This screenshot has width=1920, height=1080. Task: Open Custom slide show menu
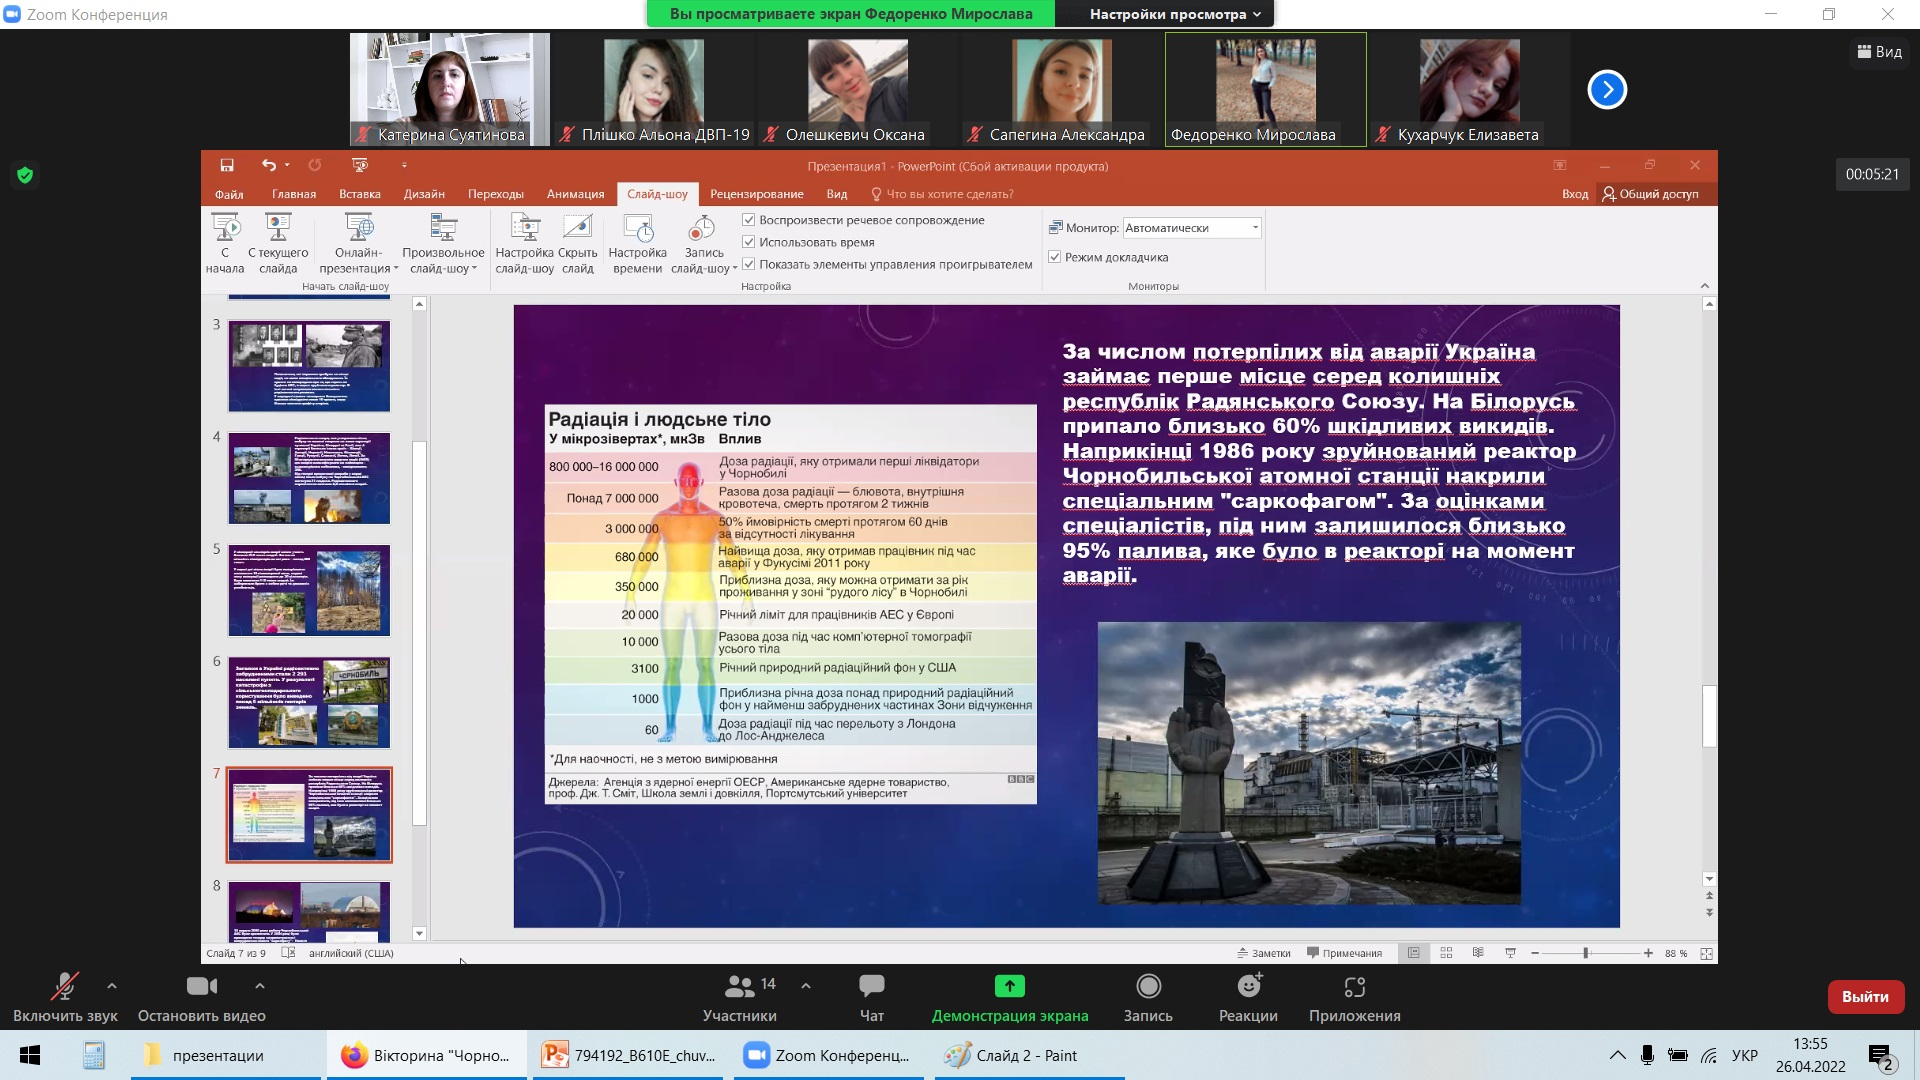coord(443,243)
